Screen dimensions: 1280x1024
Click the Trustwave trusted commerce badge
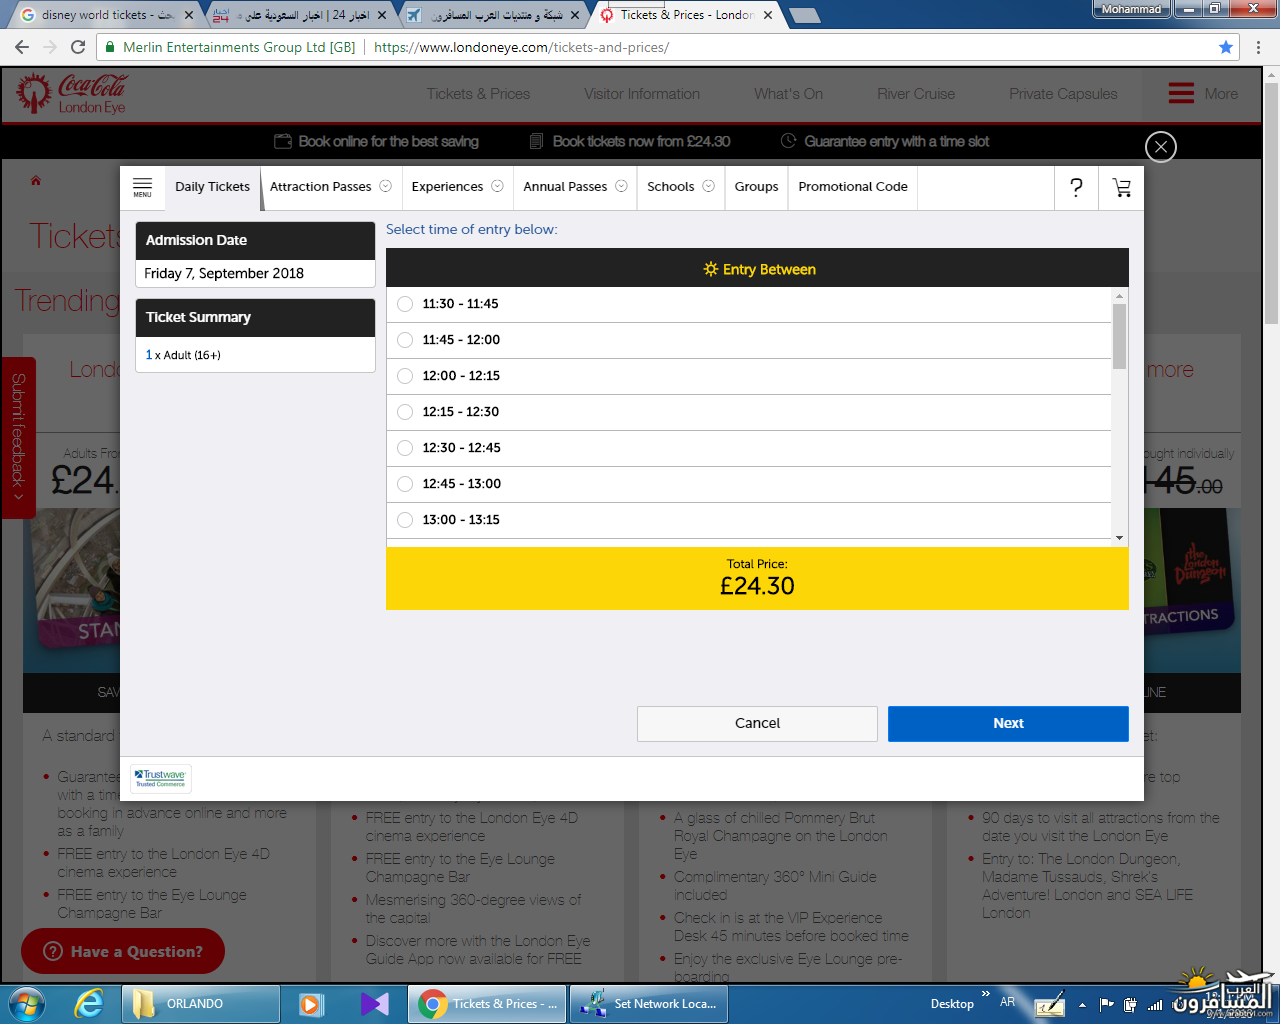click(x=161, y=778)
